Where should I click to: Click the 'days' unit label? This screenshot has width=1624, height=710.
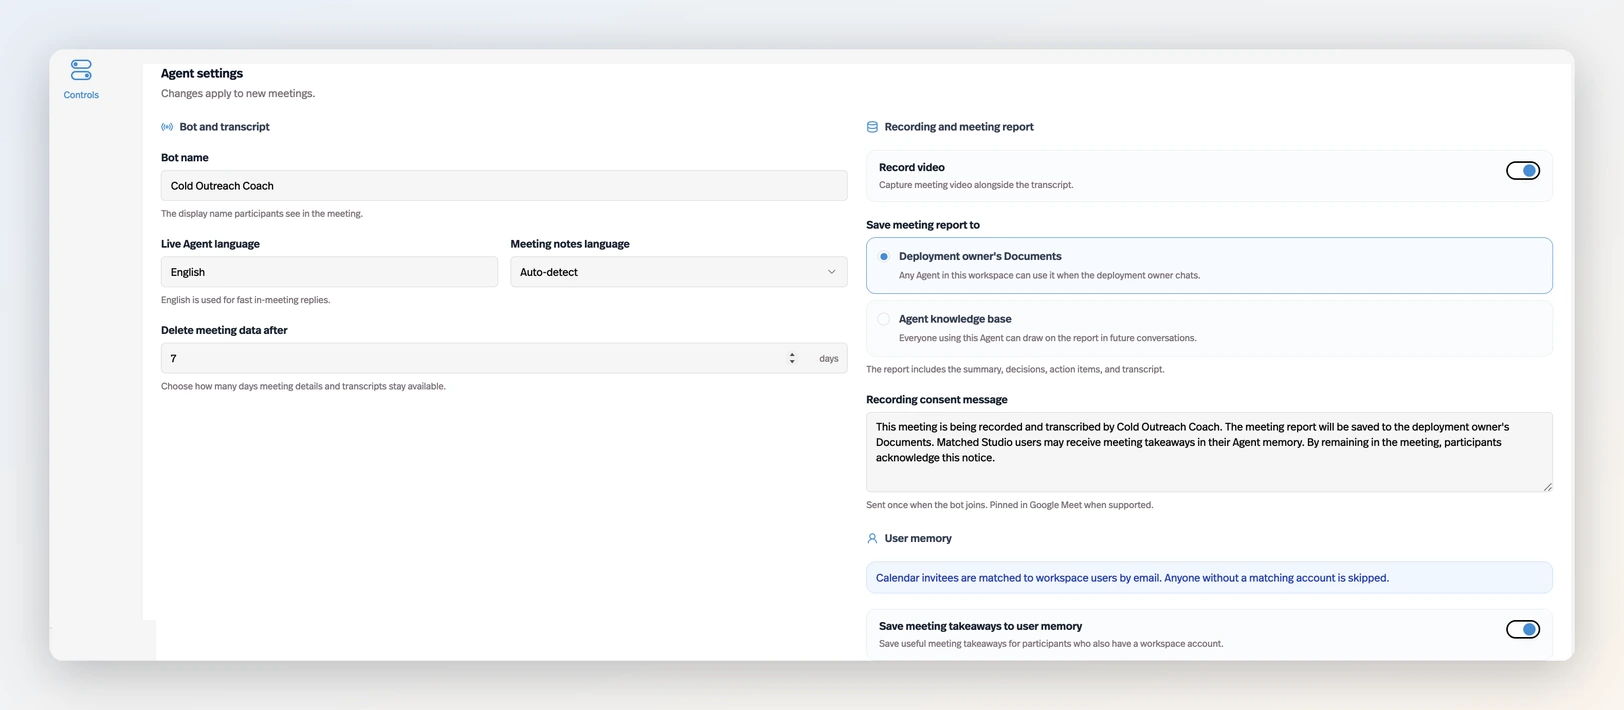point(829,358)
